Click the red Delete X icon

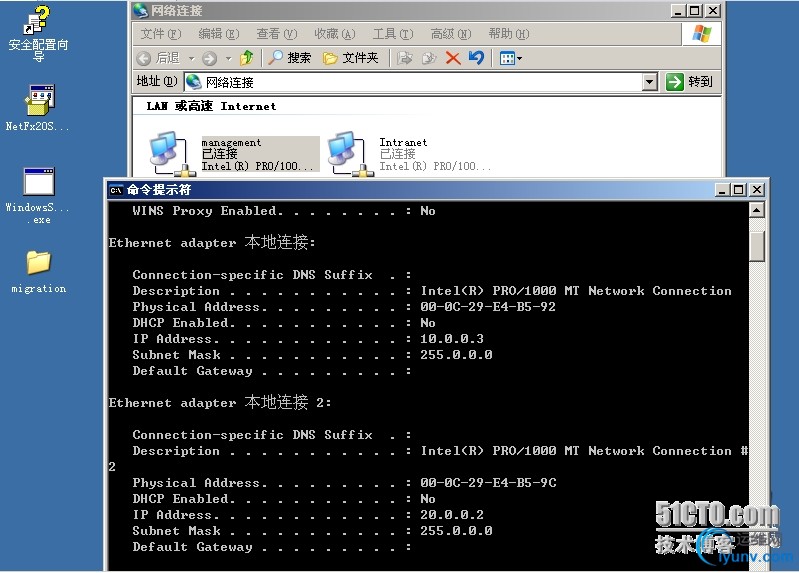(452, 58)
